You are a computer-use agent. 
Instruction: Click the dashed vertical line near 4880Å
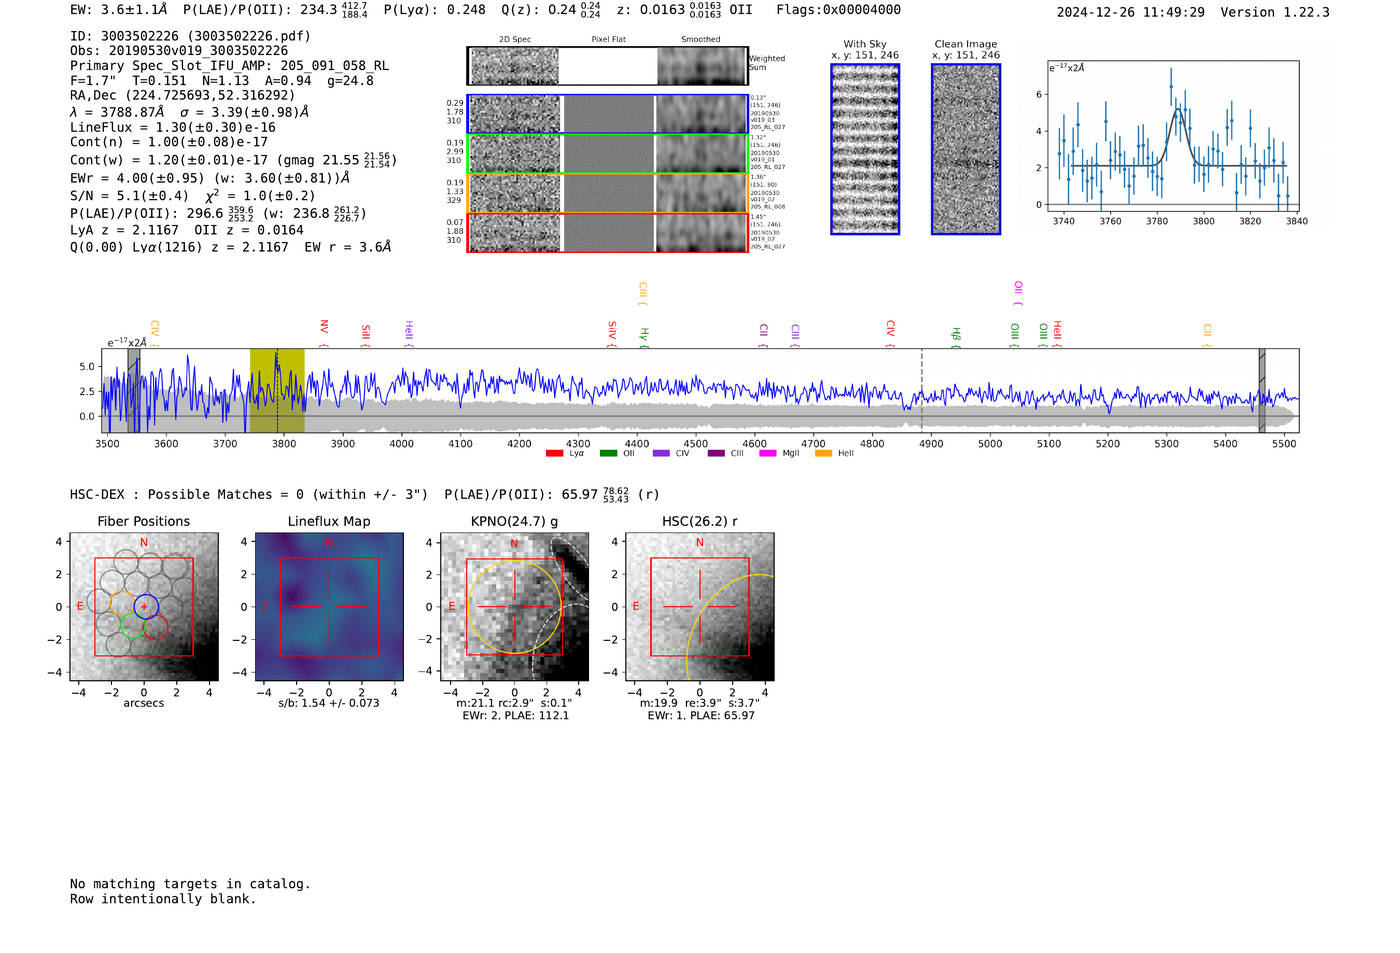point(922,391)
